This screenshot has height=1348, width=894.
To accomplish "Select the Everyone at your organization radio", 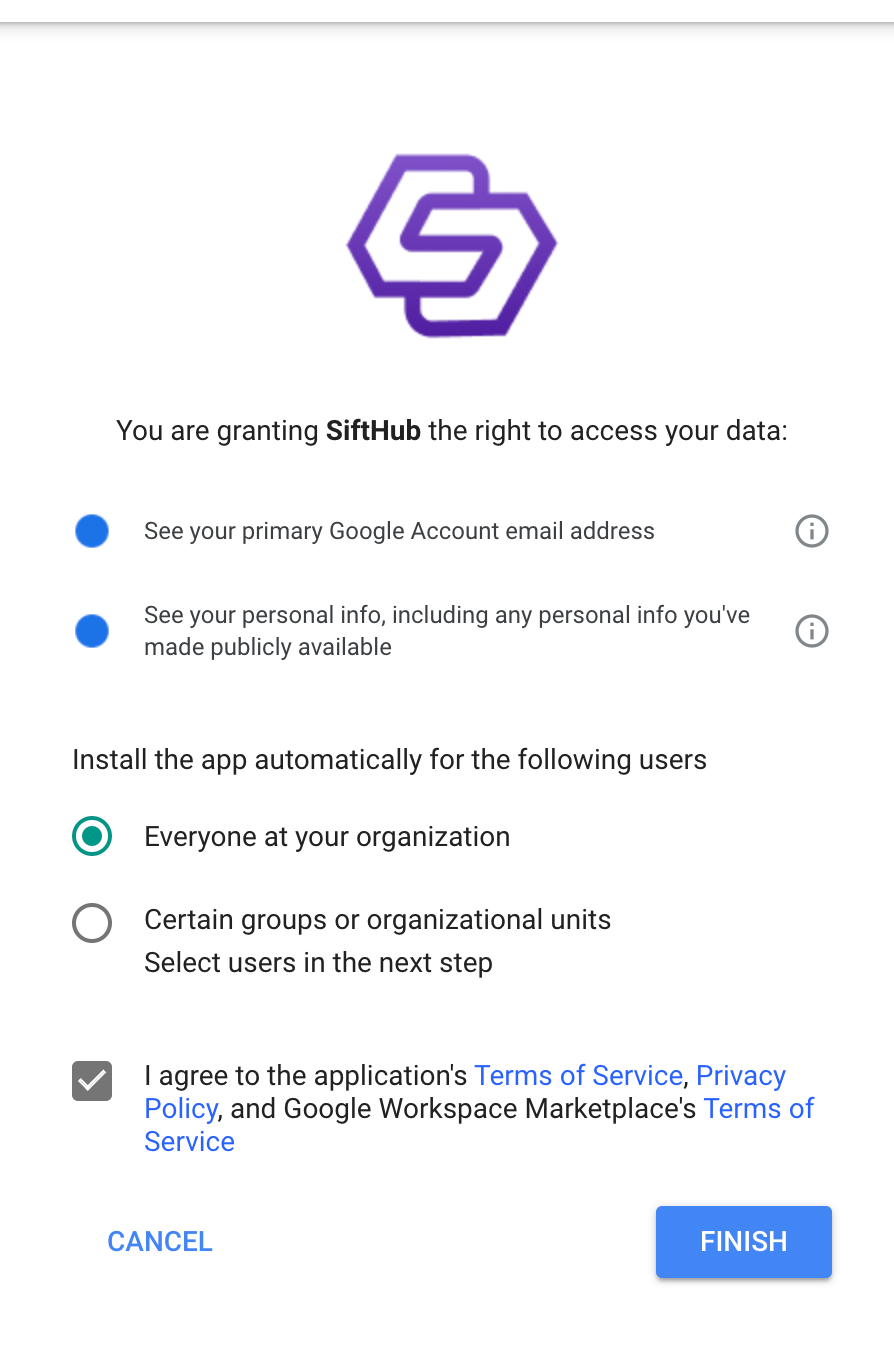I will (x=92, y=836).
